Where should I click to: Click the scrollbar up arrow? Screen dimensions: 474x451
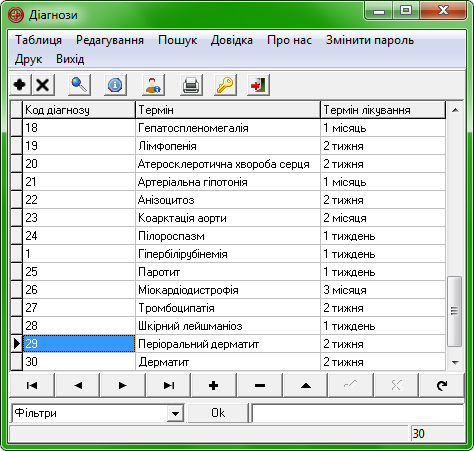[x=455, y=110]
